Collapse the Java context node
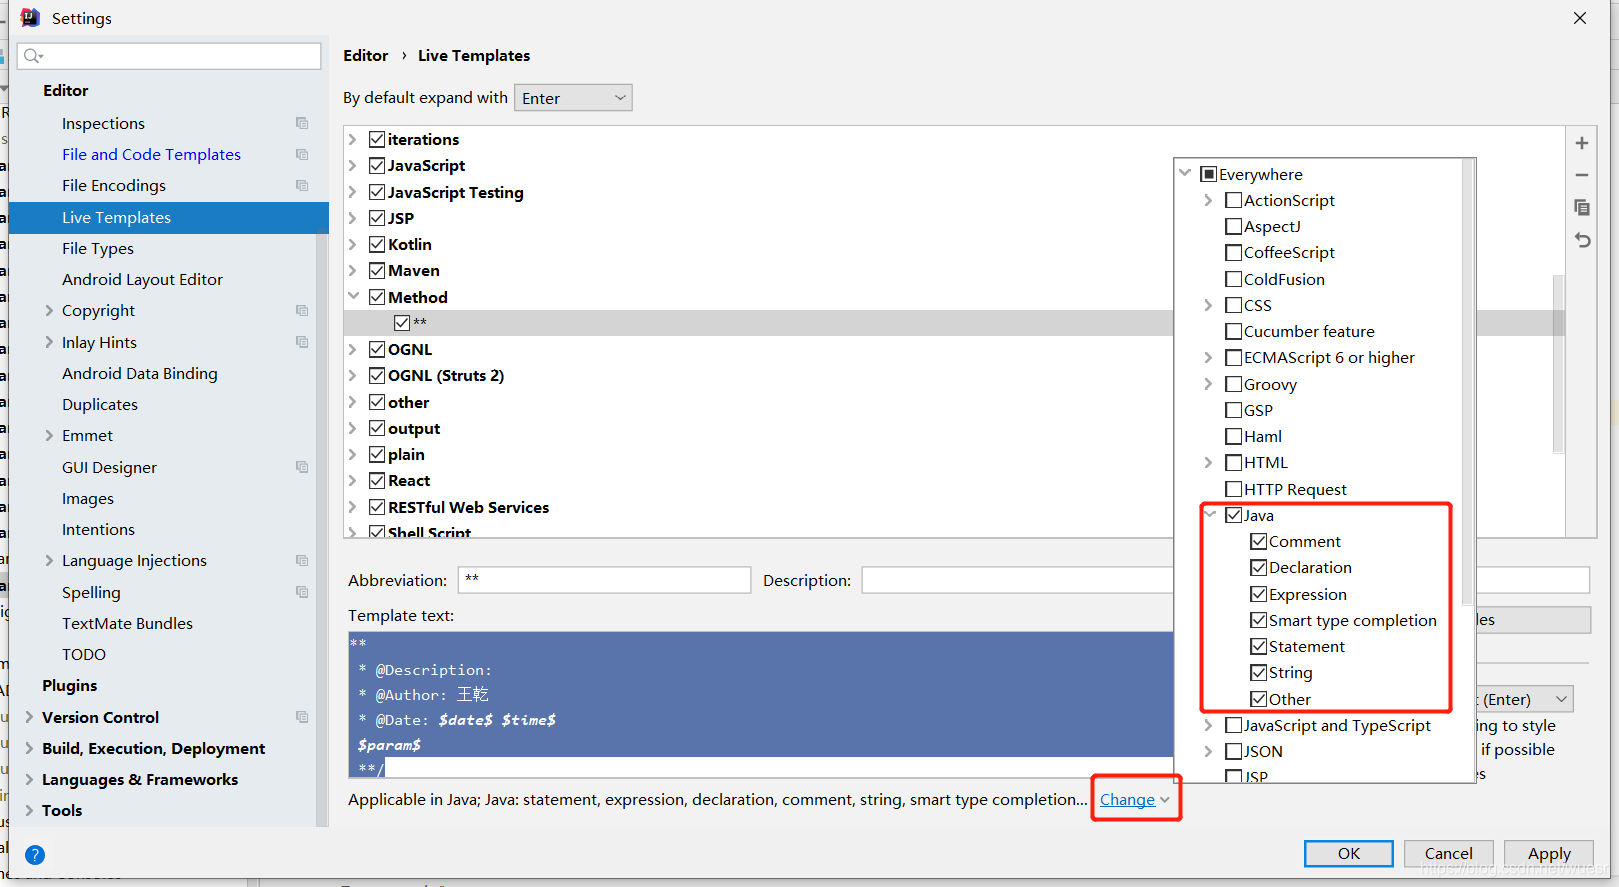Screen dimensions: 1619x887 pyautogui.click(x=1209, y=515)
